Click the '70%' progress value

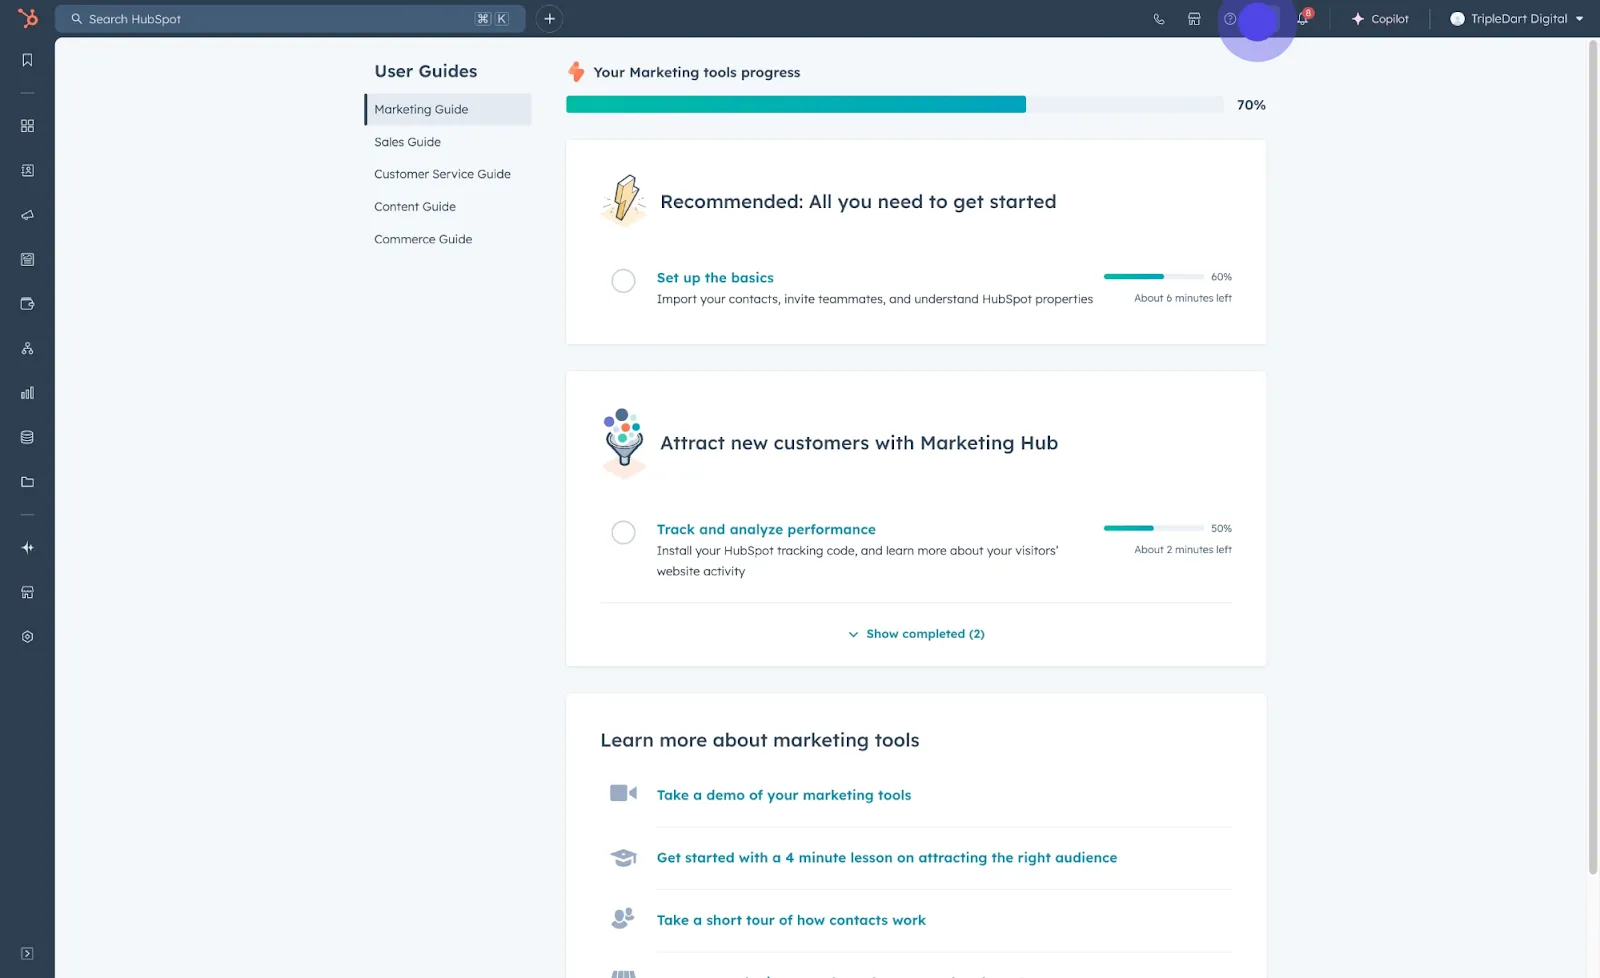[x=1251, y=105]
